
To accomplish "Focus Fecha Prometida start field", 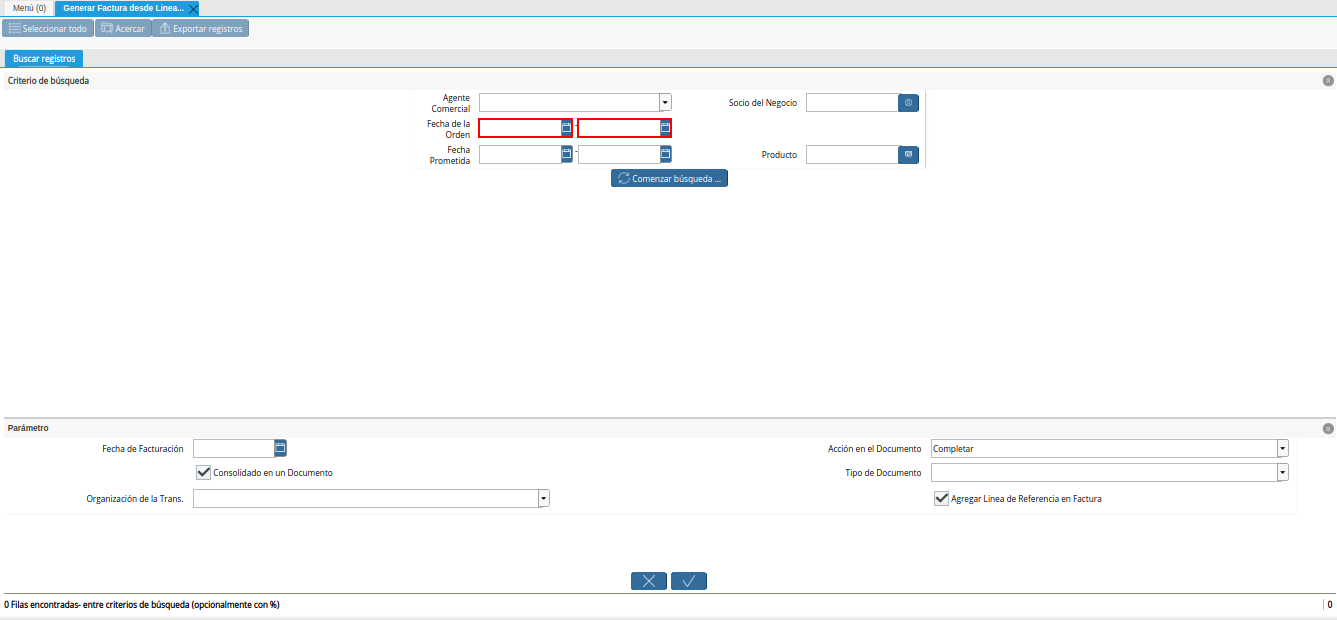I will coord(520,154).
